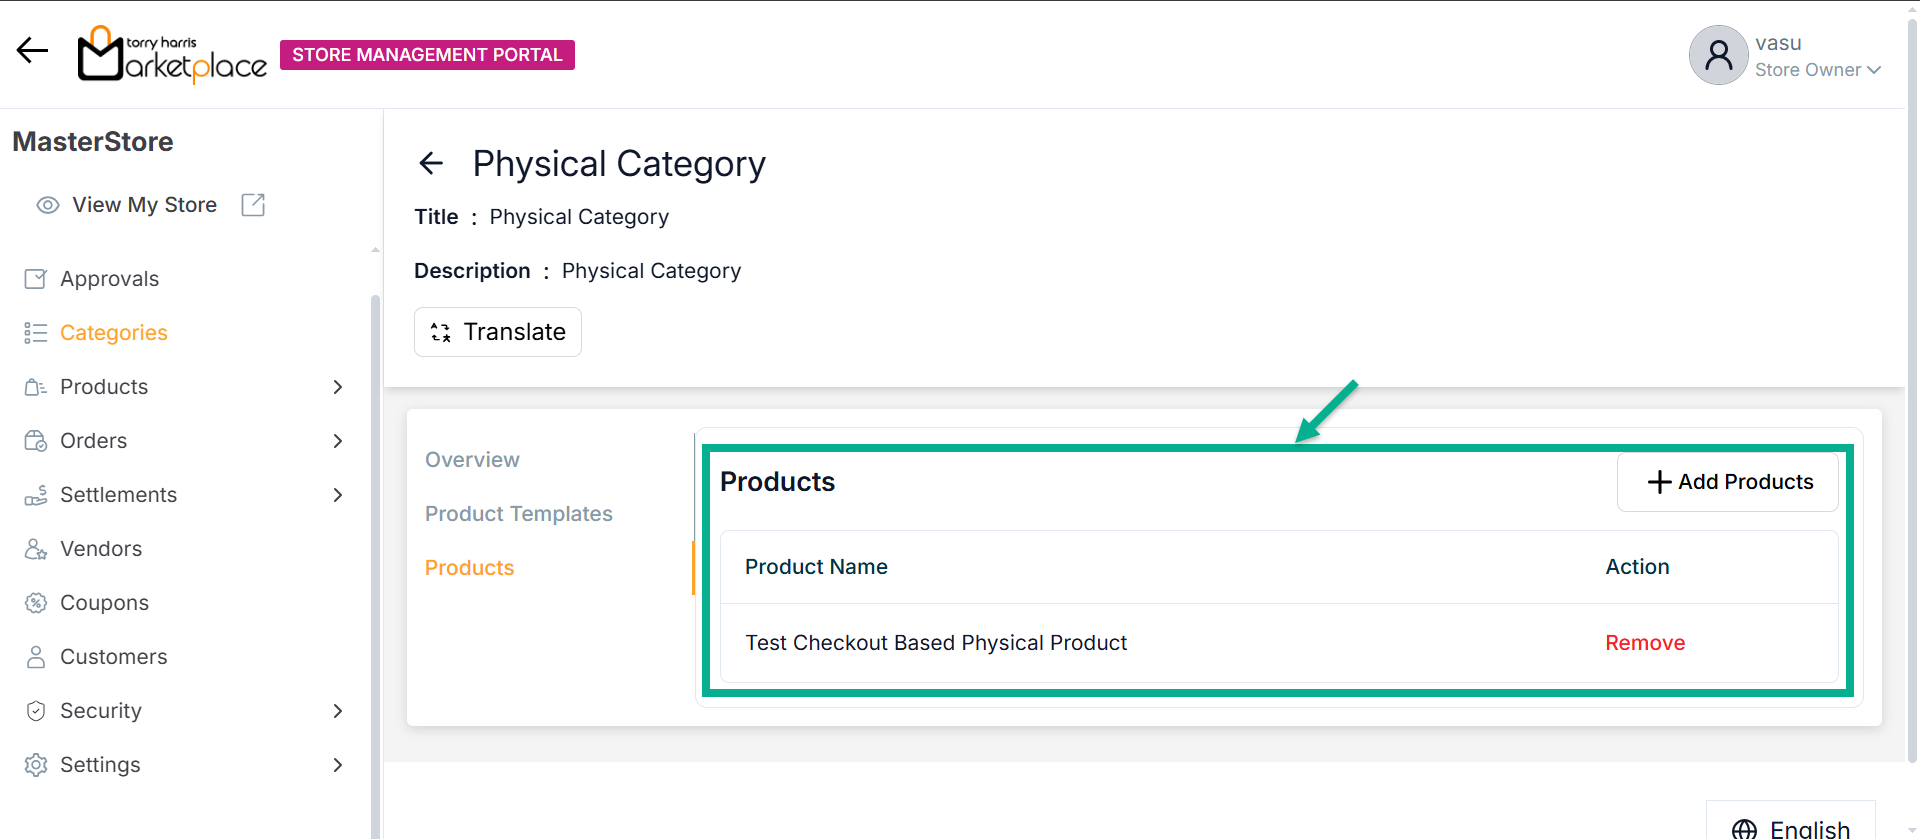Expand the Orders sidebar submenu

(338, 441)
